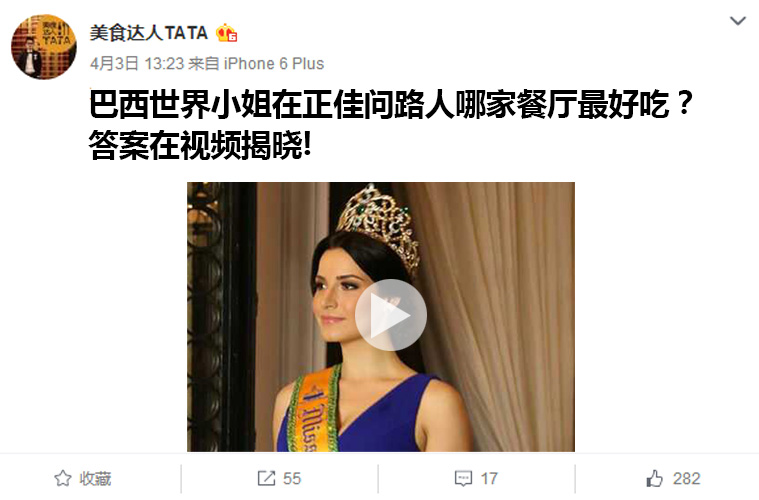Click the tiara in the video thumbnail

point(379,227)
